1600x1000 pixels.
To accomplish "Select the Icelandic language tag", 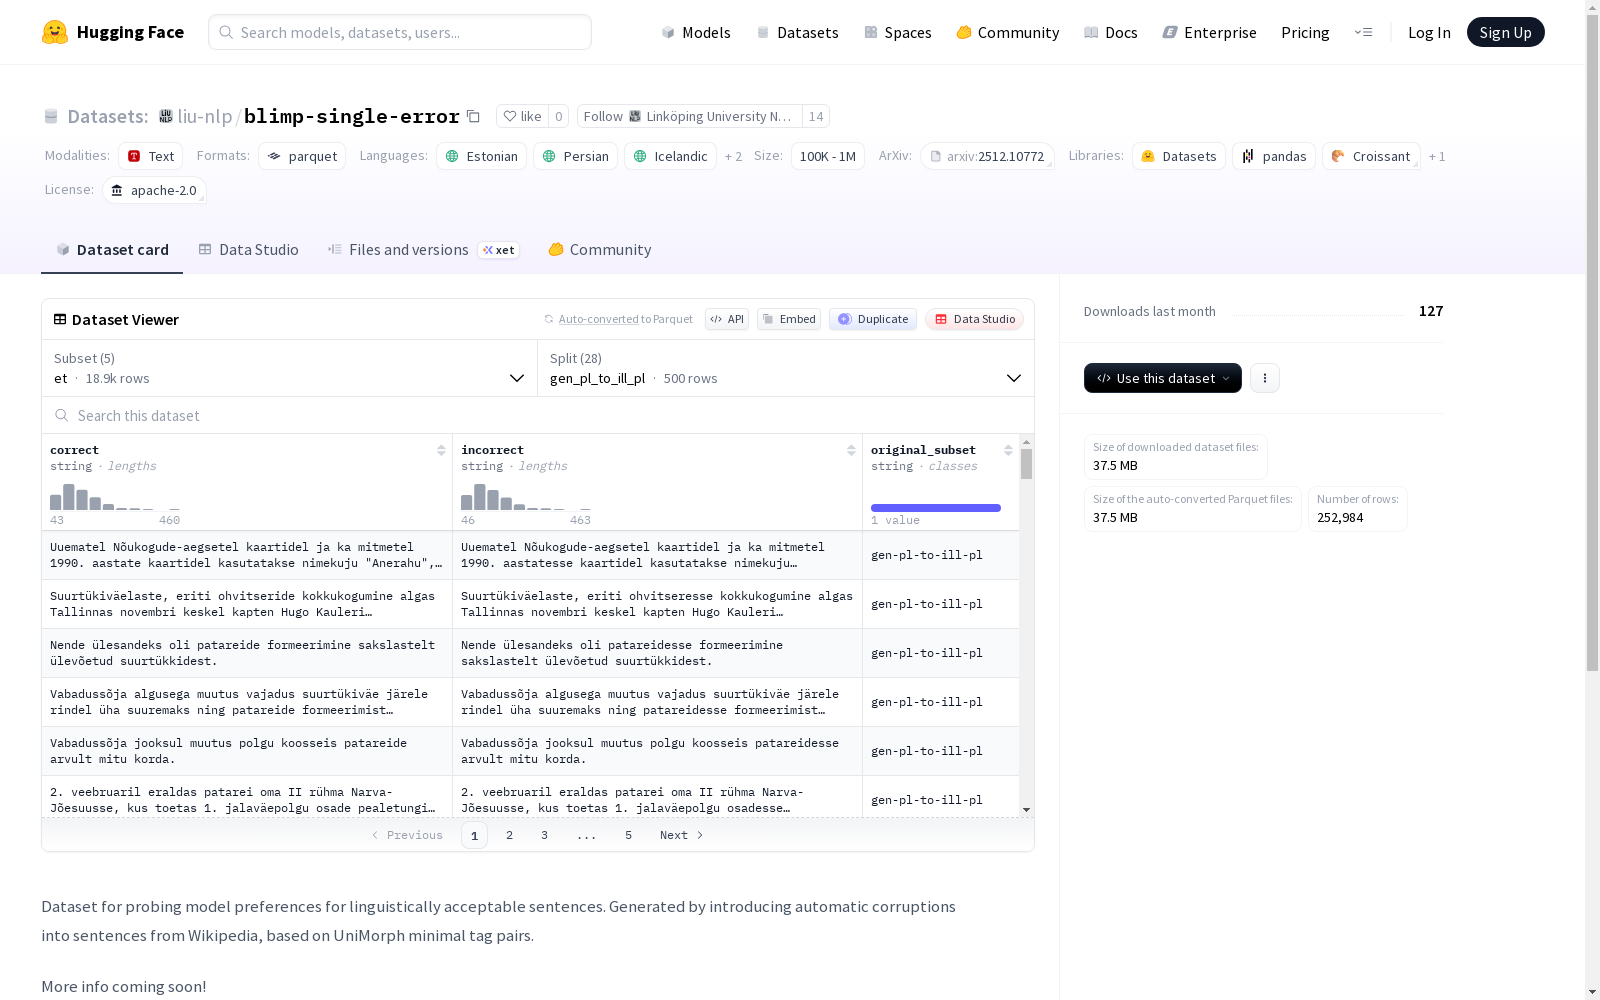I will (670, 156).
